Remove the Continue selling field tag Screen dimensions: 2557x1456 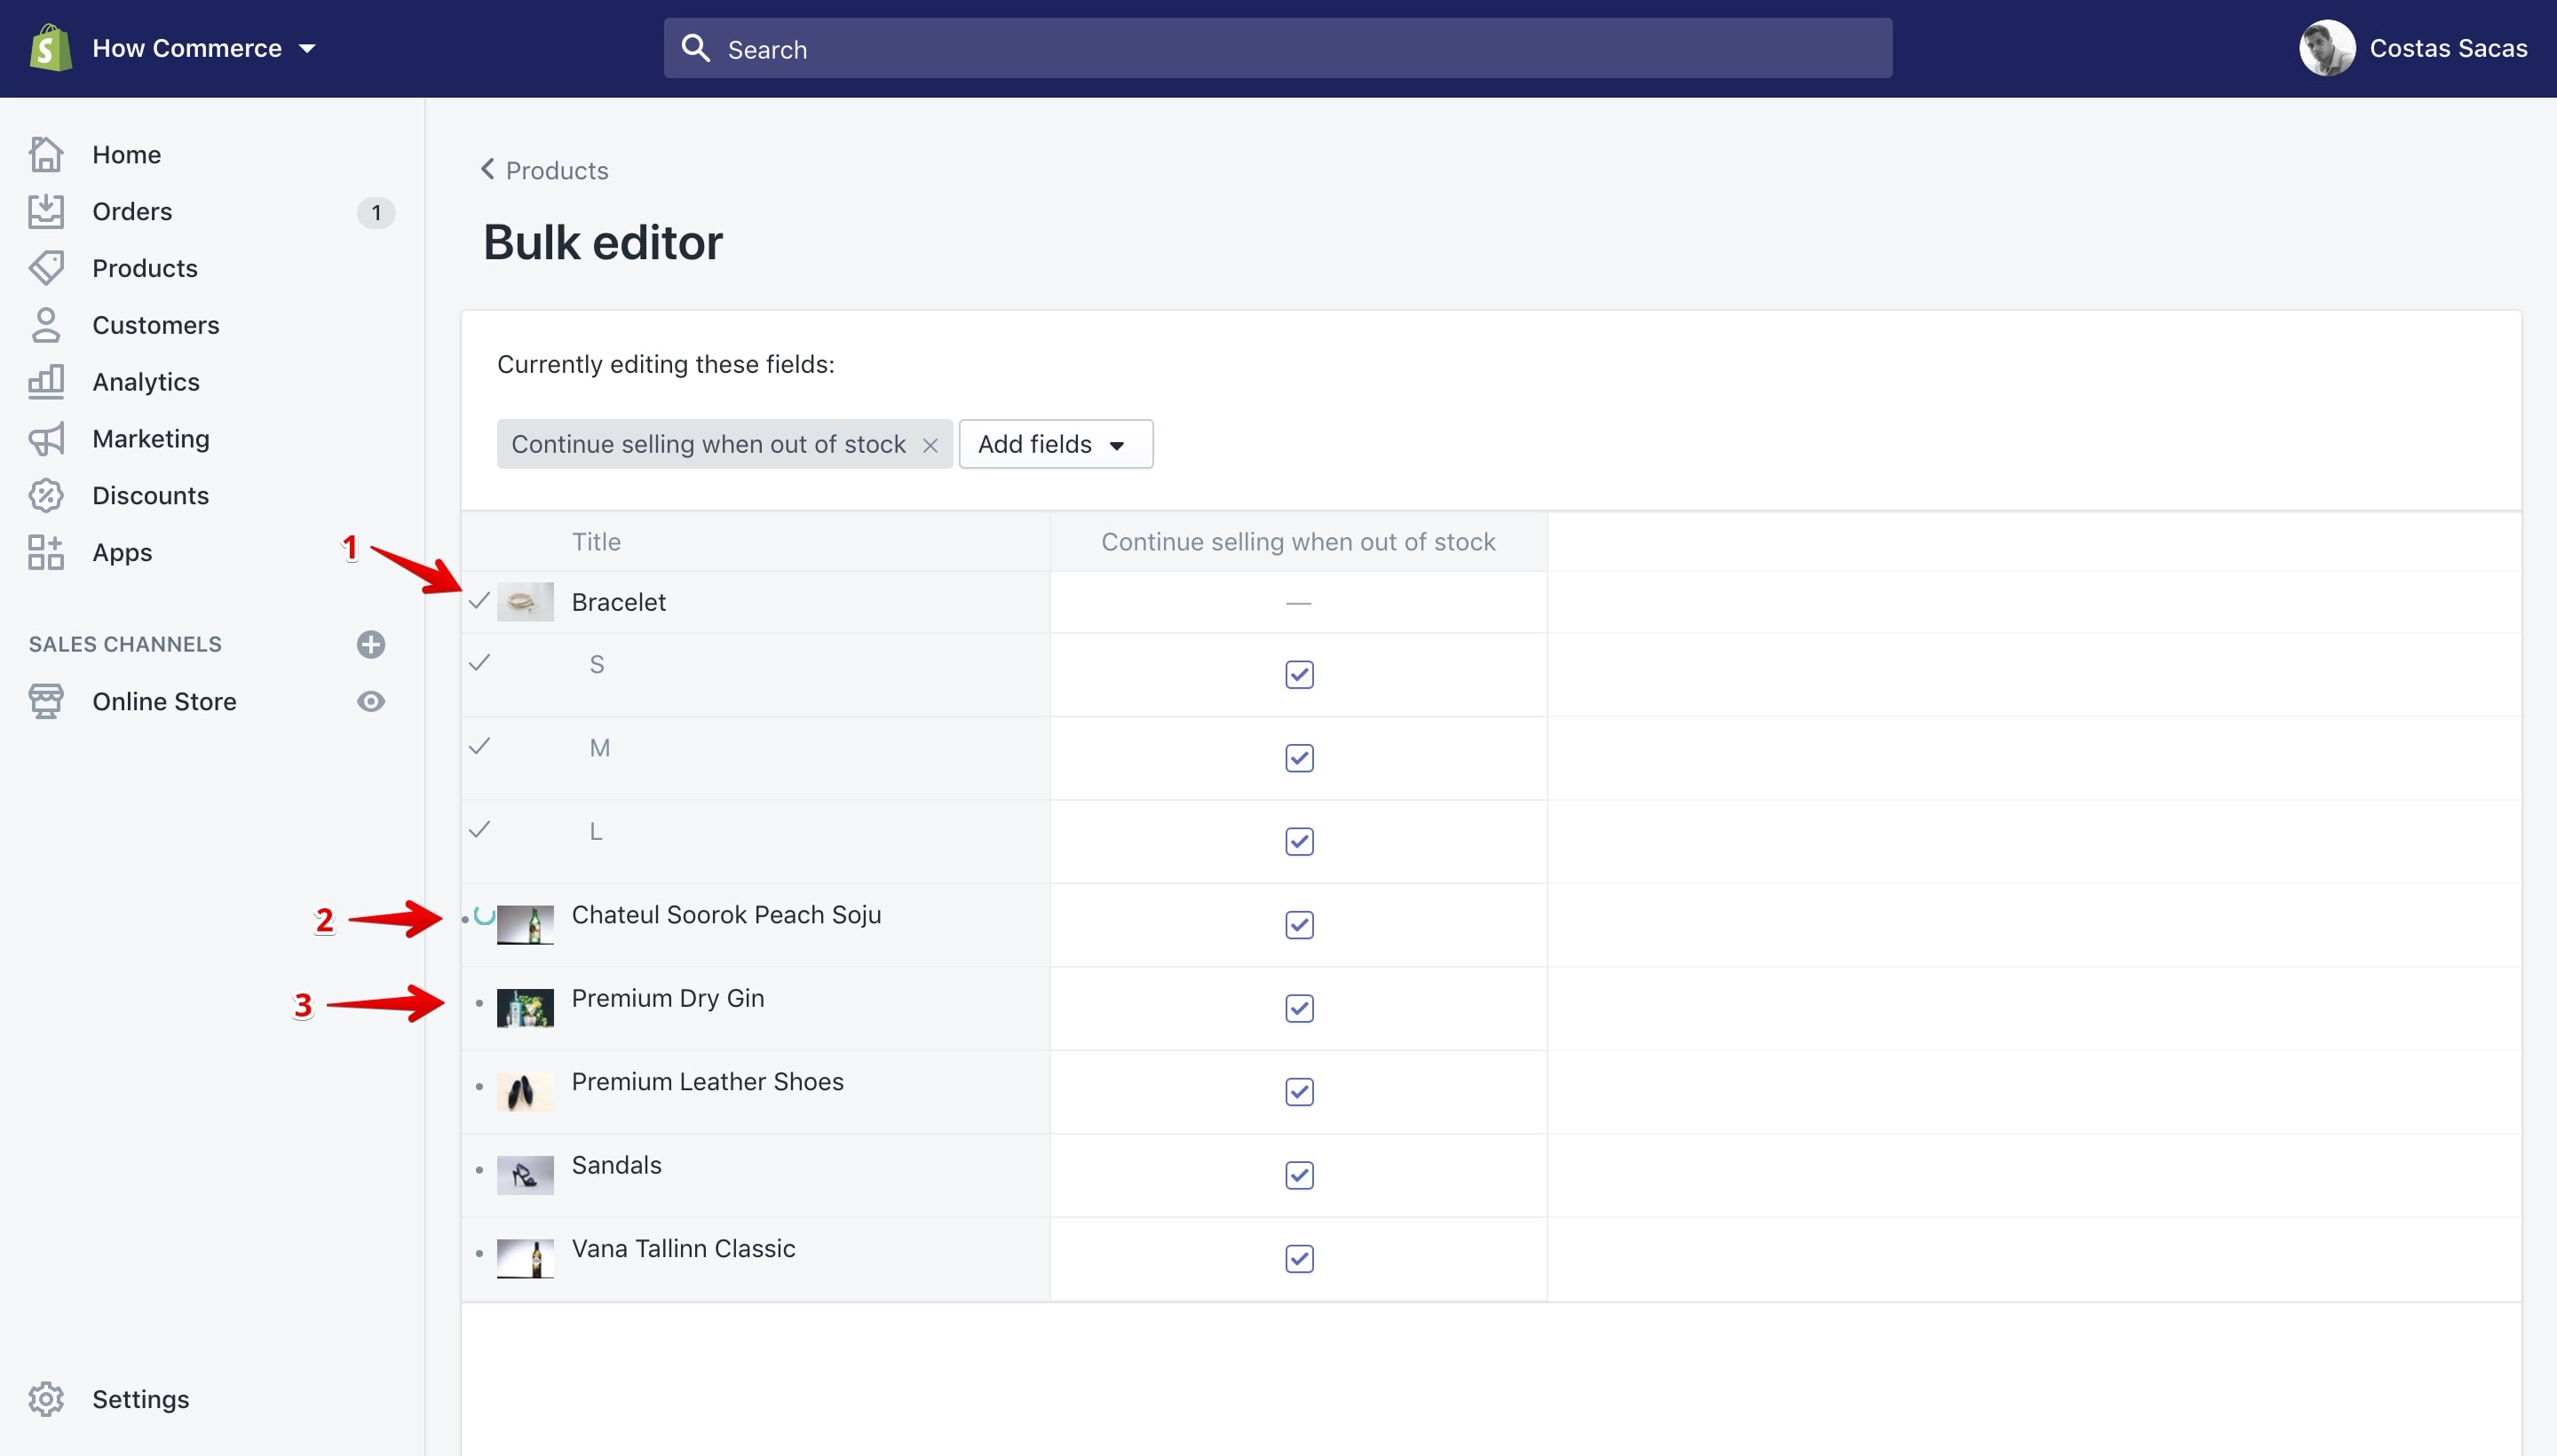tap(930, 445)
